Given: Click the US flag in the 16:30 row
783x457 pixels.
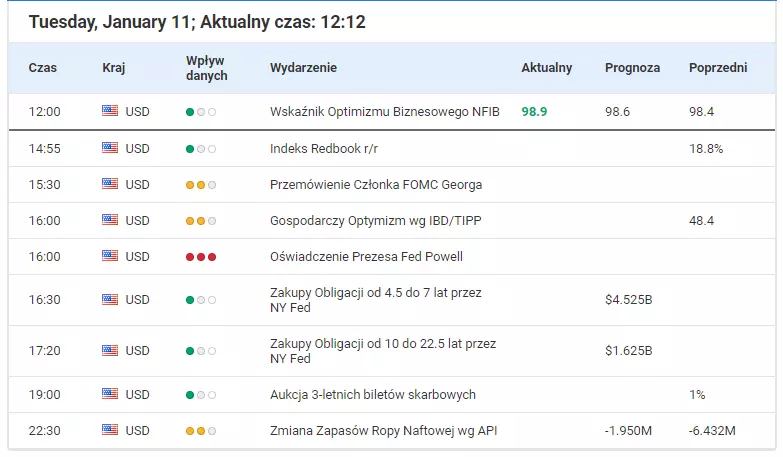Looking at the screenshot, I should (x=110, y=300).
